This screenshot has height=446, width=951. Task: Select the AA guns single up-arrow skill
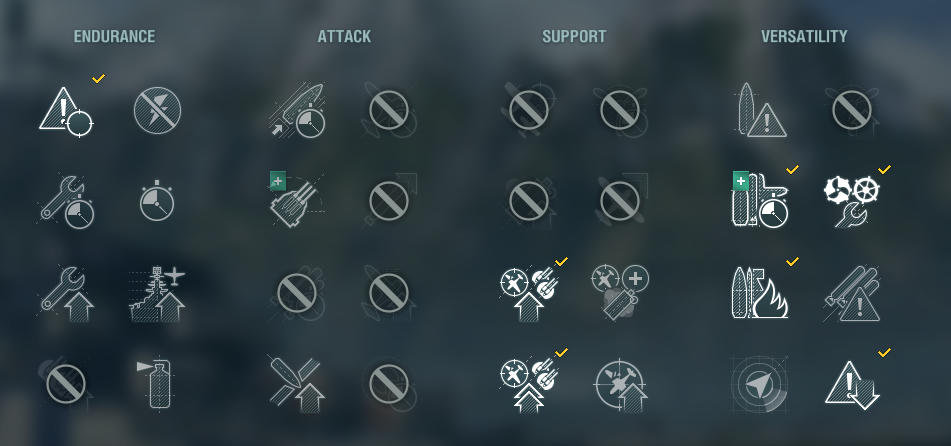tap(528, 293)
